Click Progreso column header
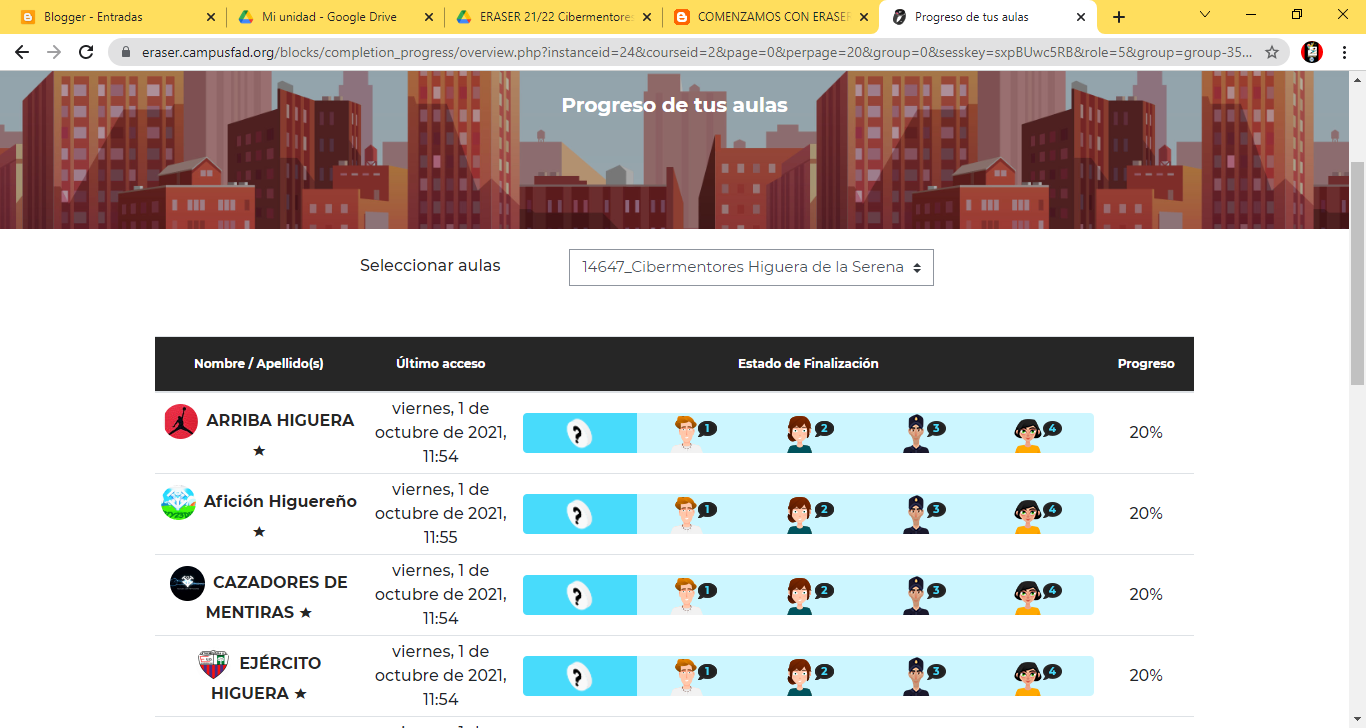Viewport: 1366px width, 728px height. (x=1146, y=364)
